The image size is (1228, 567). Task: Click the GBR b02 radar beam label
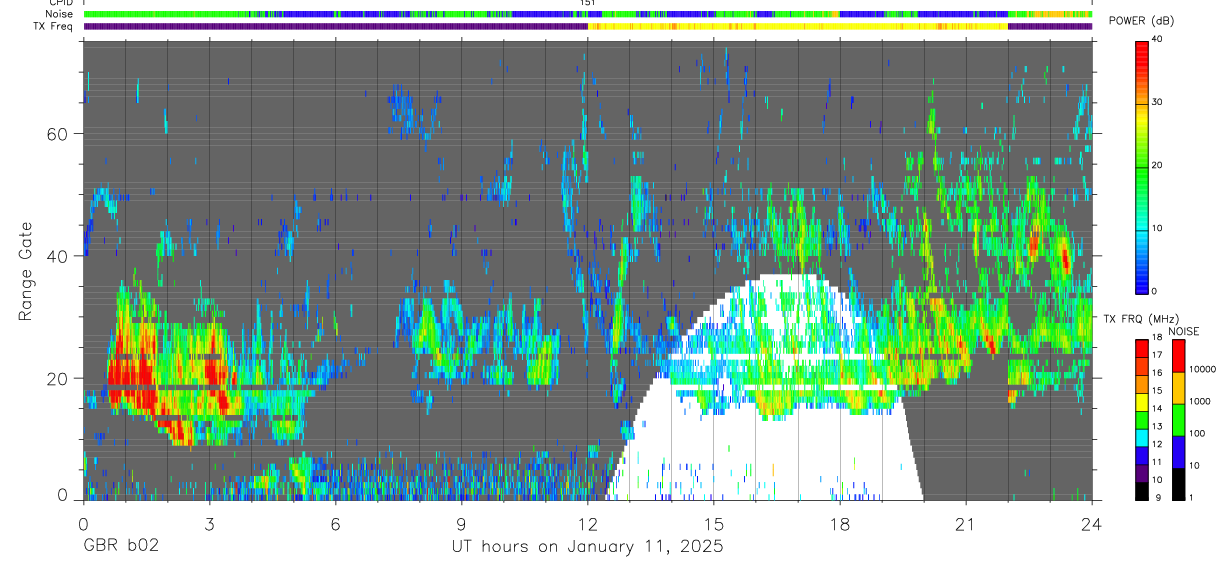point(120,547)
